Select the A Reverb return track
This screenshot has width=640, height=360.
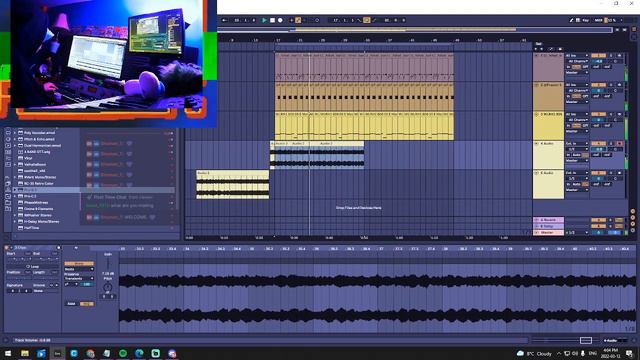tap(548, 220)
